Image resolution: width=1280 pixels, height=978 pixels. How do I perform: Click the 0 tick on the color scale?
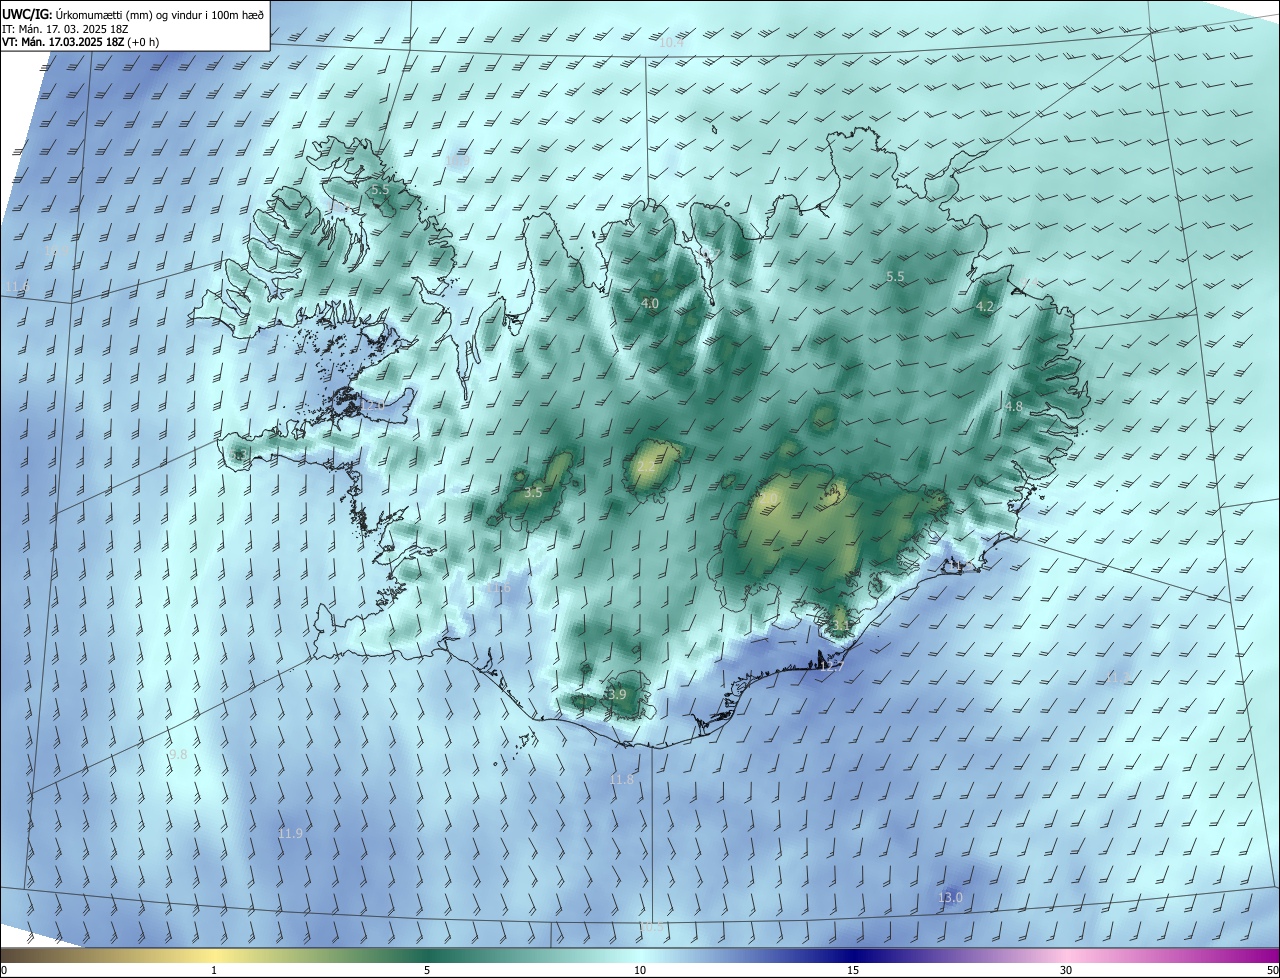point(4,970)
